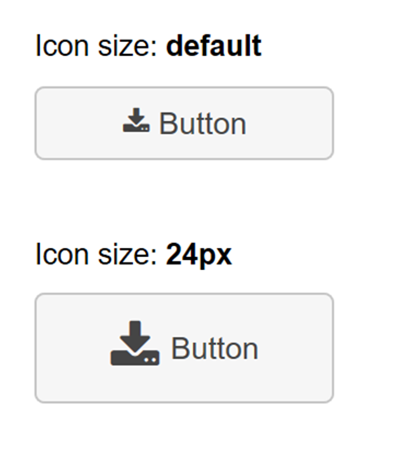Click the small default-size download icon

point(136,120)
